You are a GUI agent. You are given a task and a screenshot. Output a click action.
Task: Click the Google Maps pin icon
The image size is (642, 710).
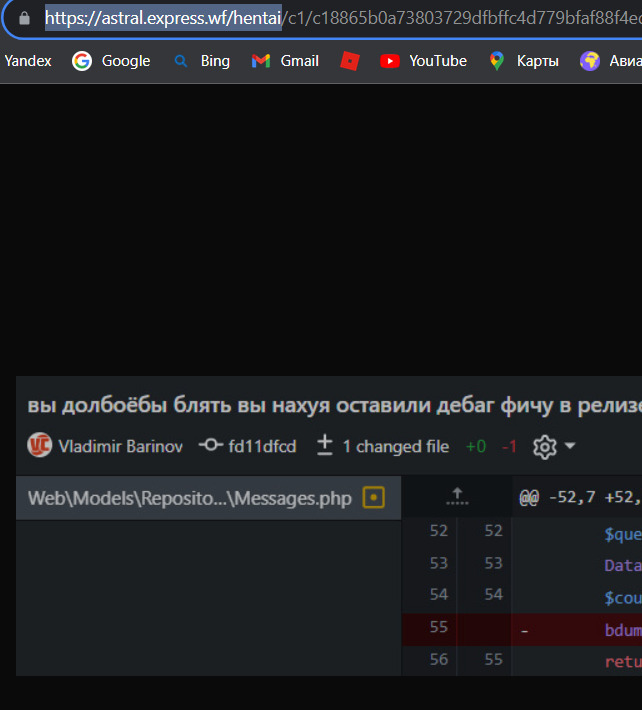coord(497,61)
